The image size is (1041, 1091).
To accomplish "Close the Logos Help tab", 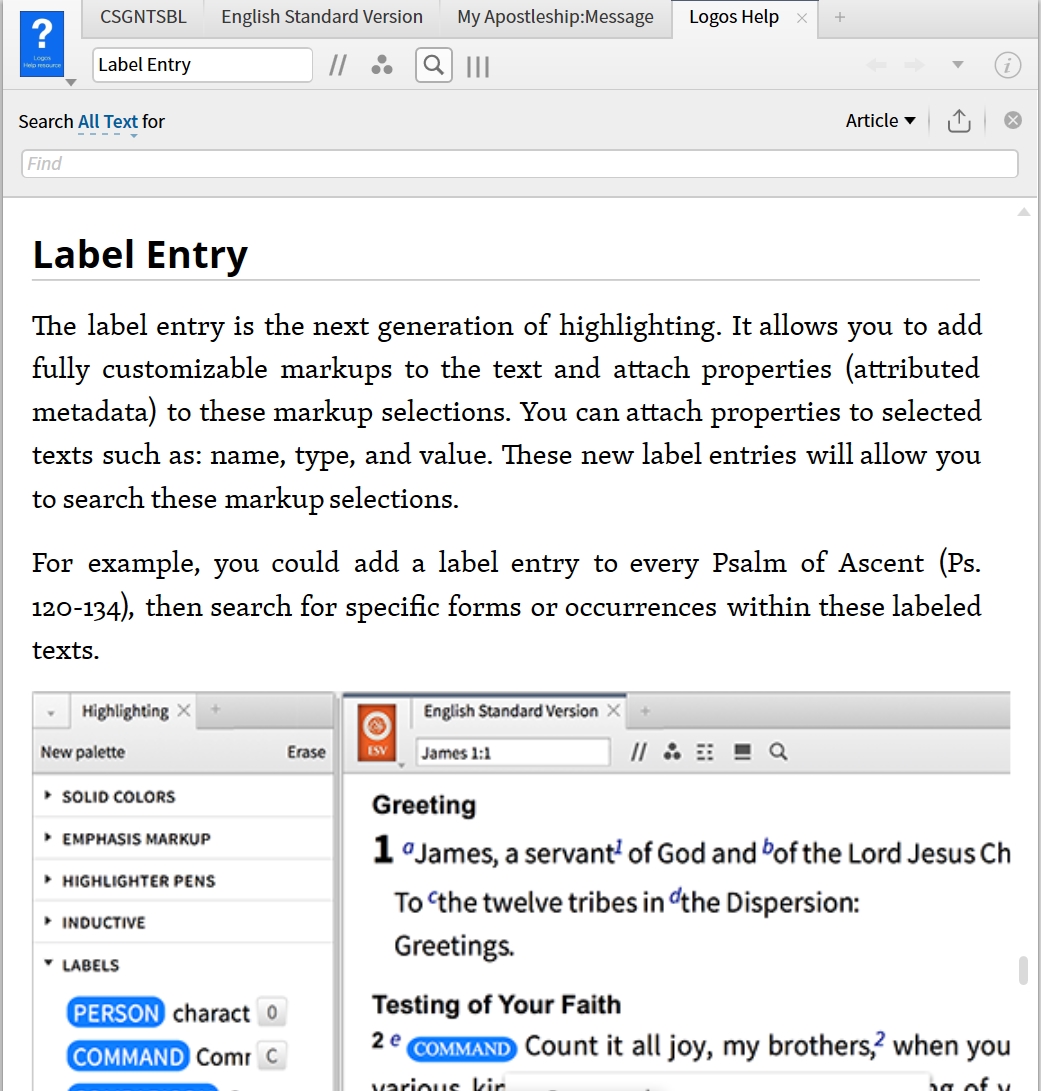I will tap(802, 18).
